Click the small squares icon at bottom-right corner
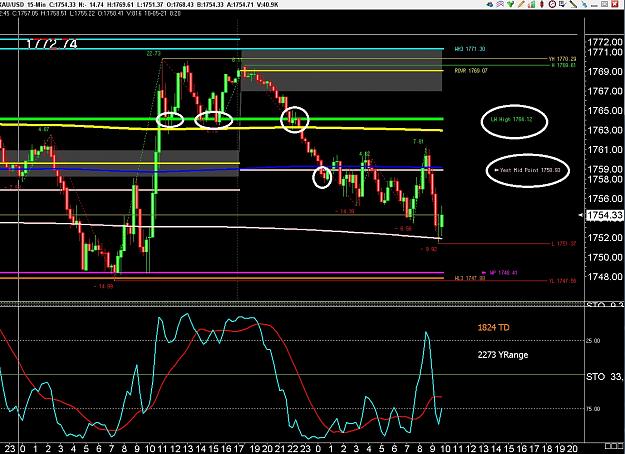625x454 pixels. point(614,446)
